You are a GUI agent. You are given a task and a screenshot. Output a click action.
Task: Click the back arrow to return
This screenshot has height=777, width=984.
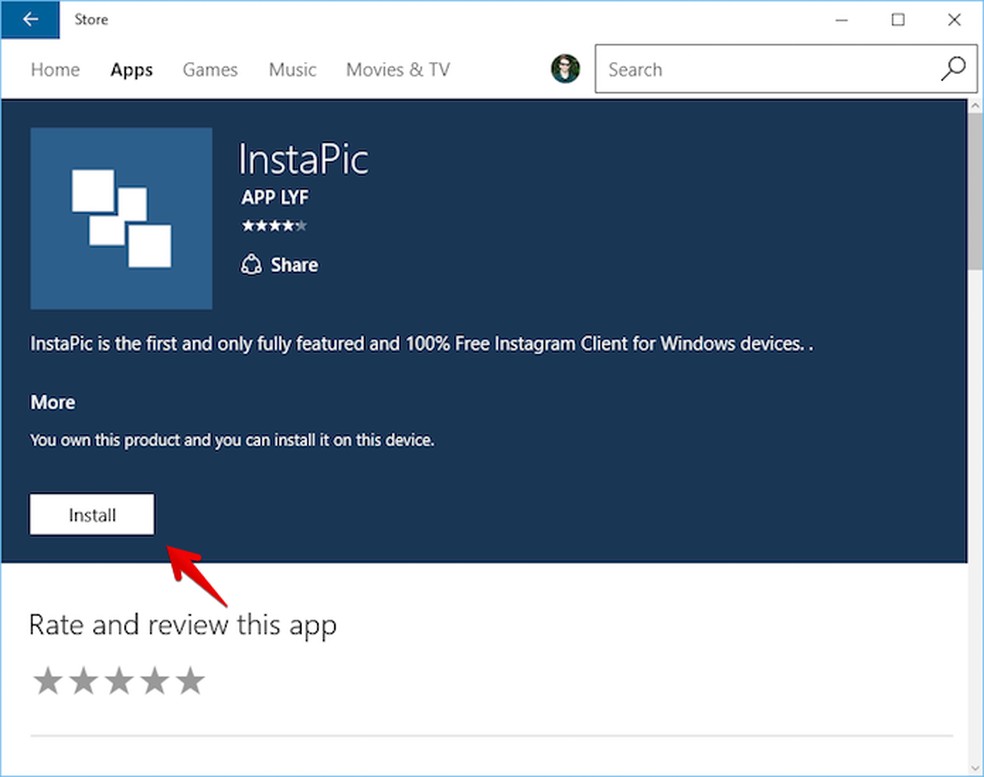30,19
